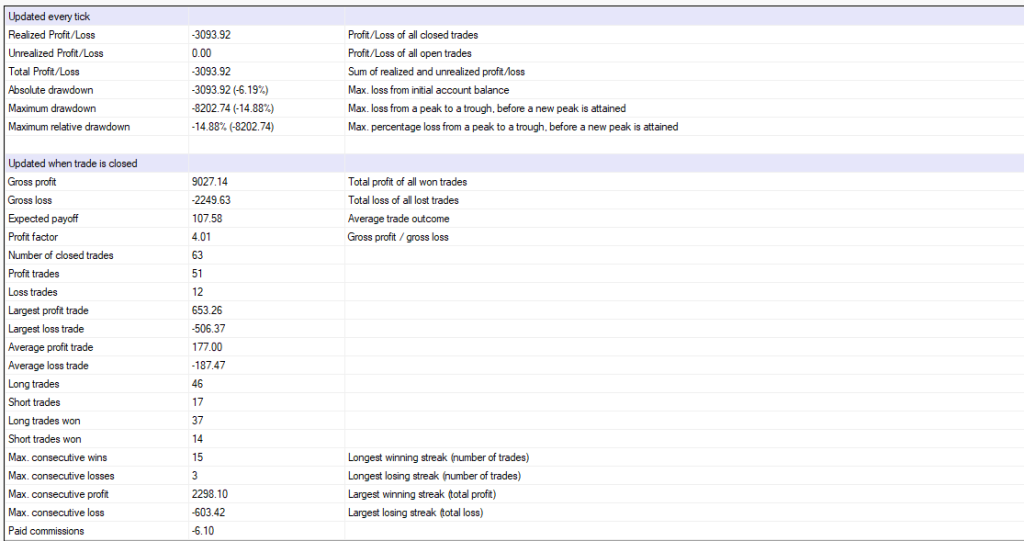This screenshot has height=541, width=1024.
Task: Click the Gross loss value -2249.63
Action: point(211,200)
